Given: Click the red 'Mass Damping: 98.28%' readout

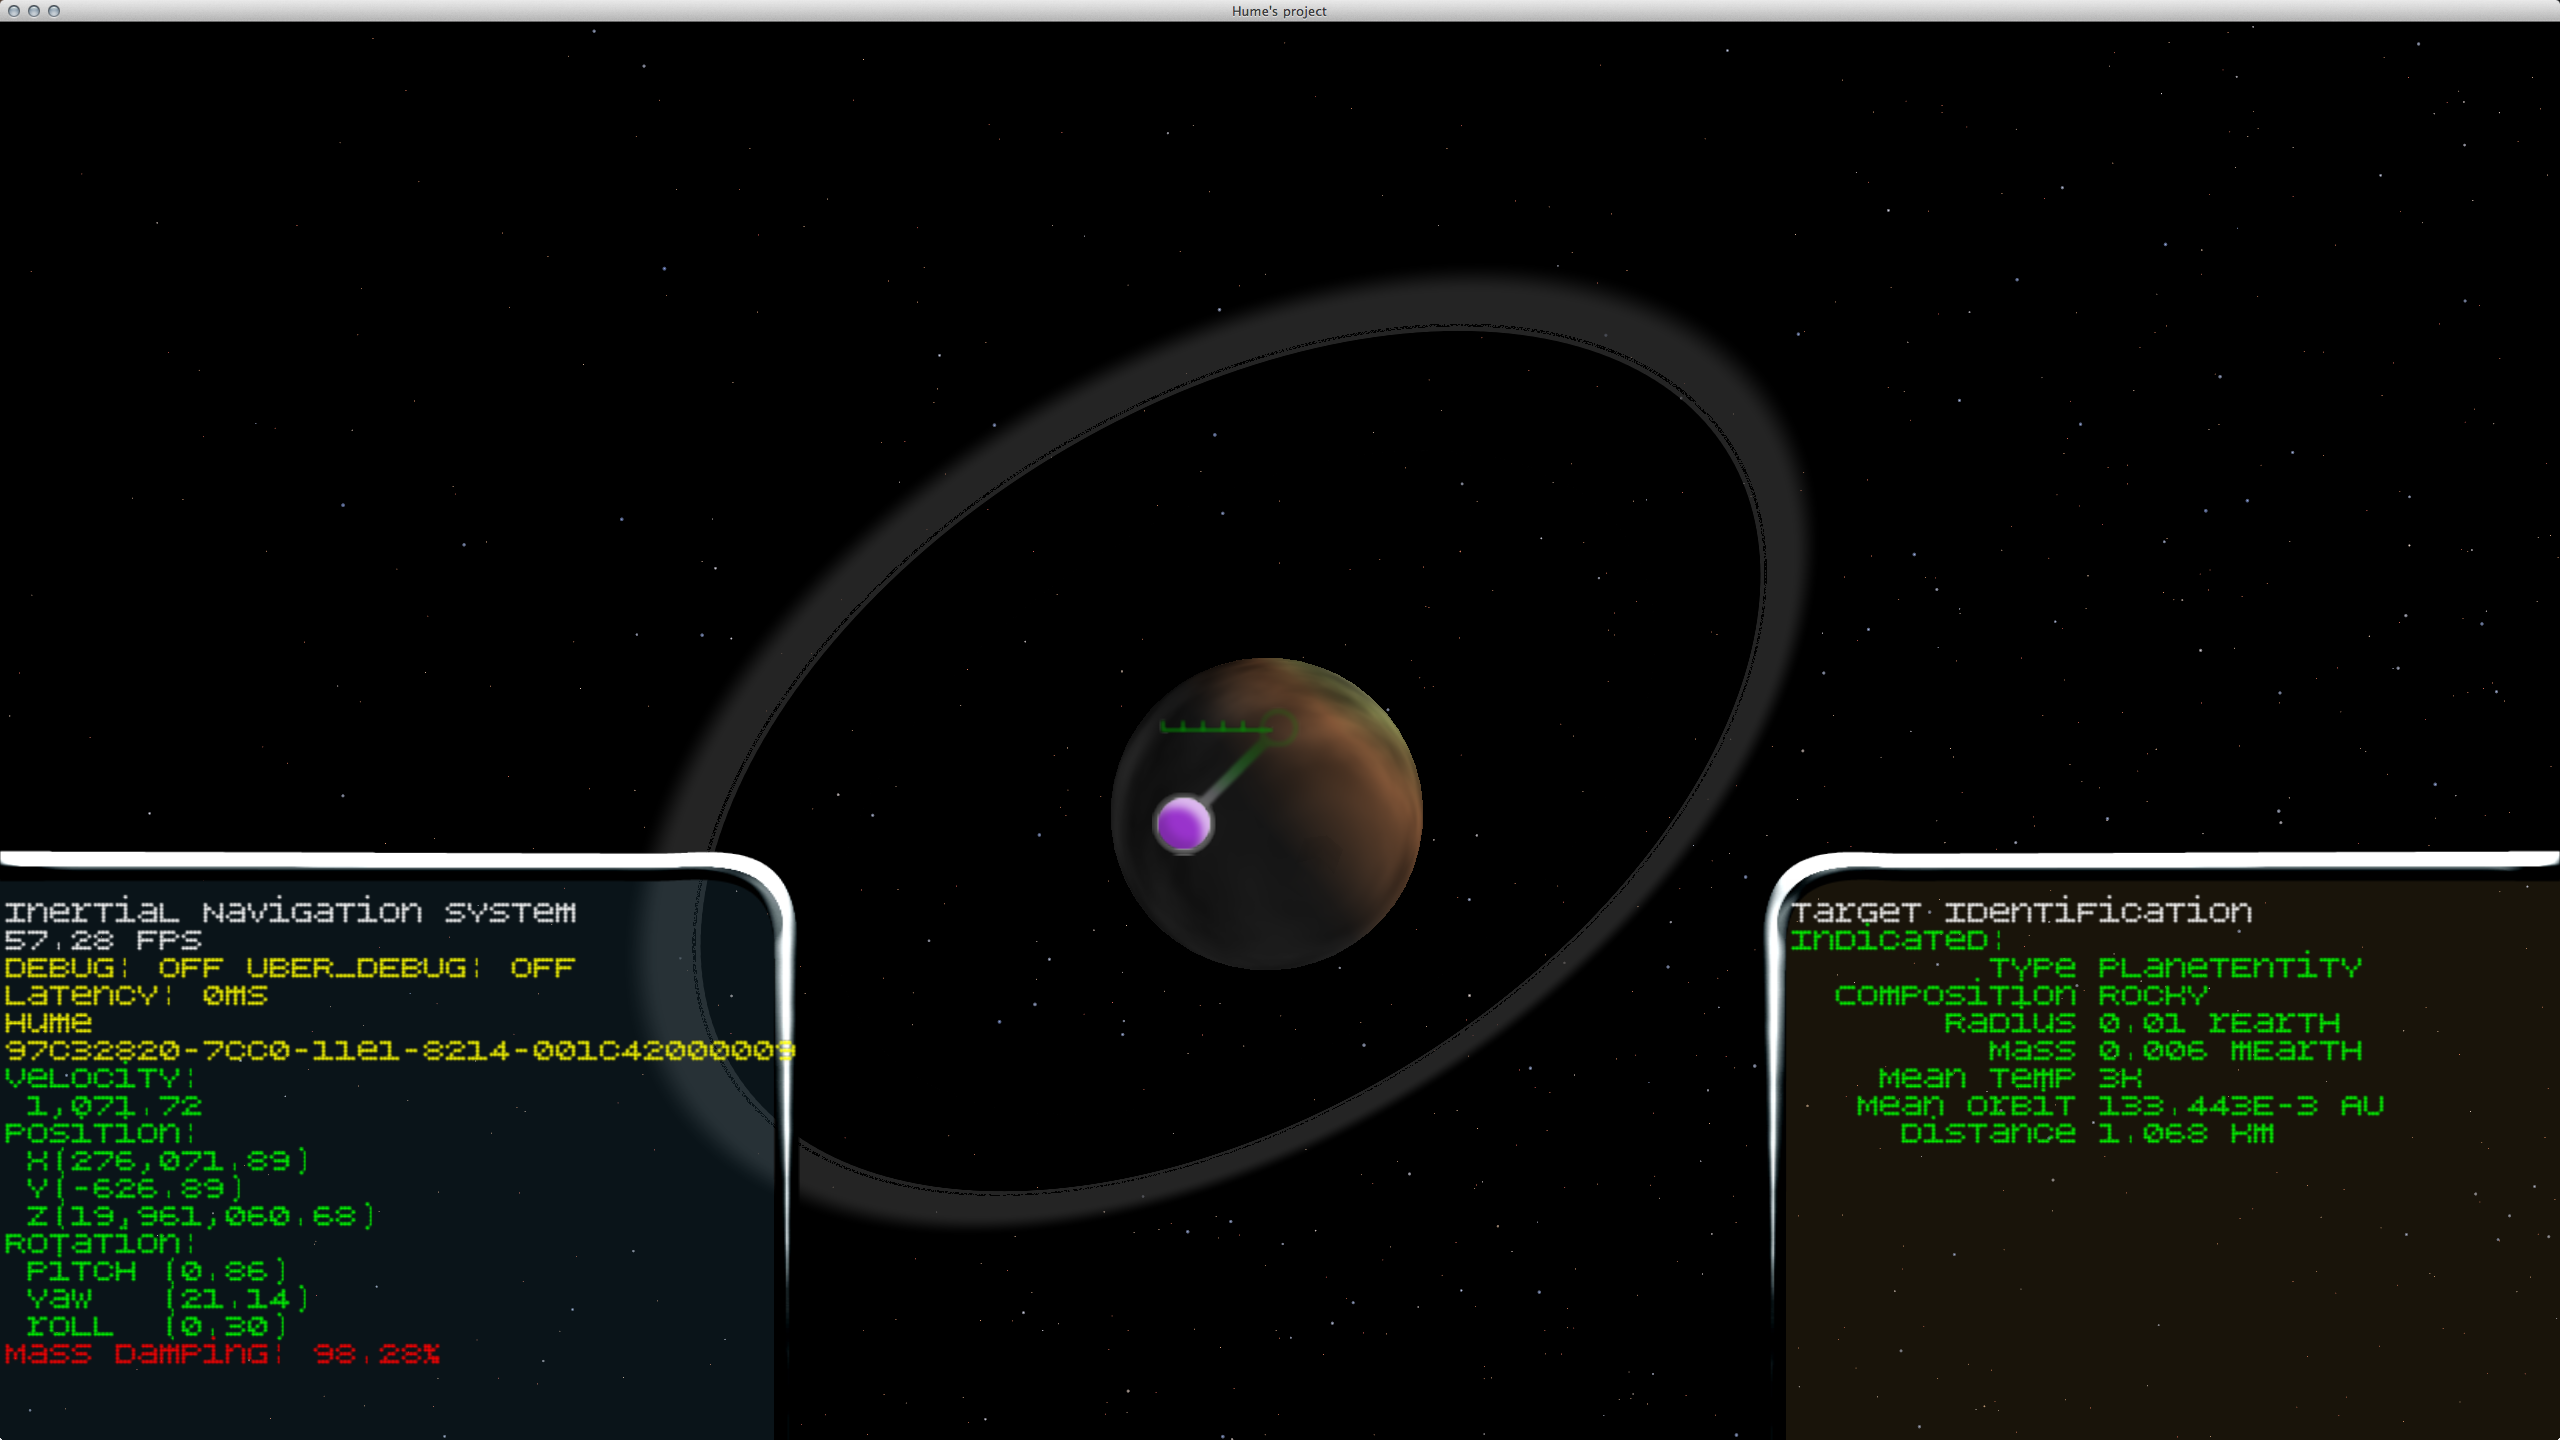Looking at the screenshot, I should click(222, 1354).
